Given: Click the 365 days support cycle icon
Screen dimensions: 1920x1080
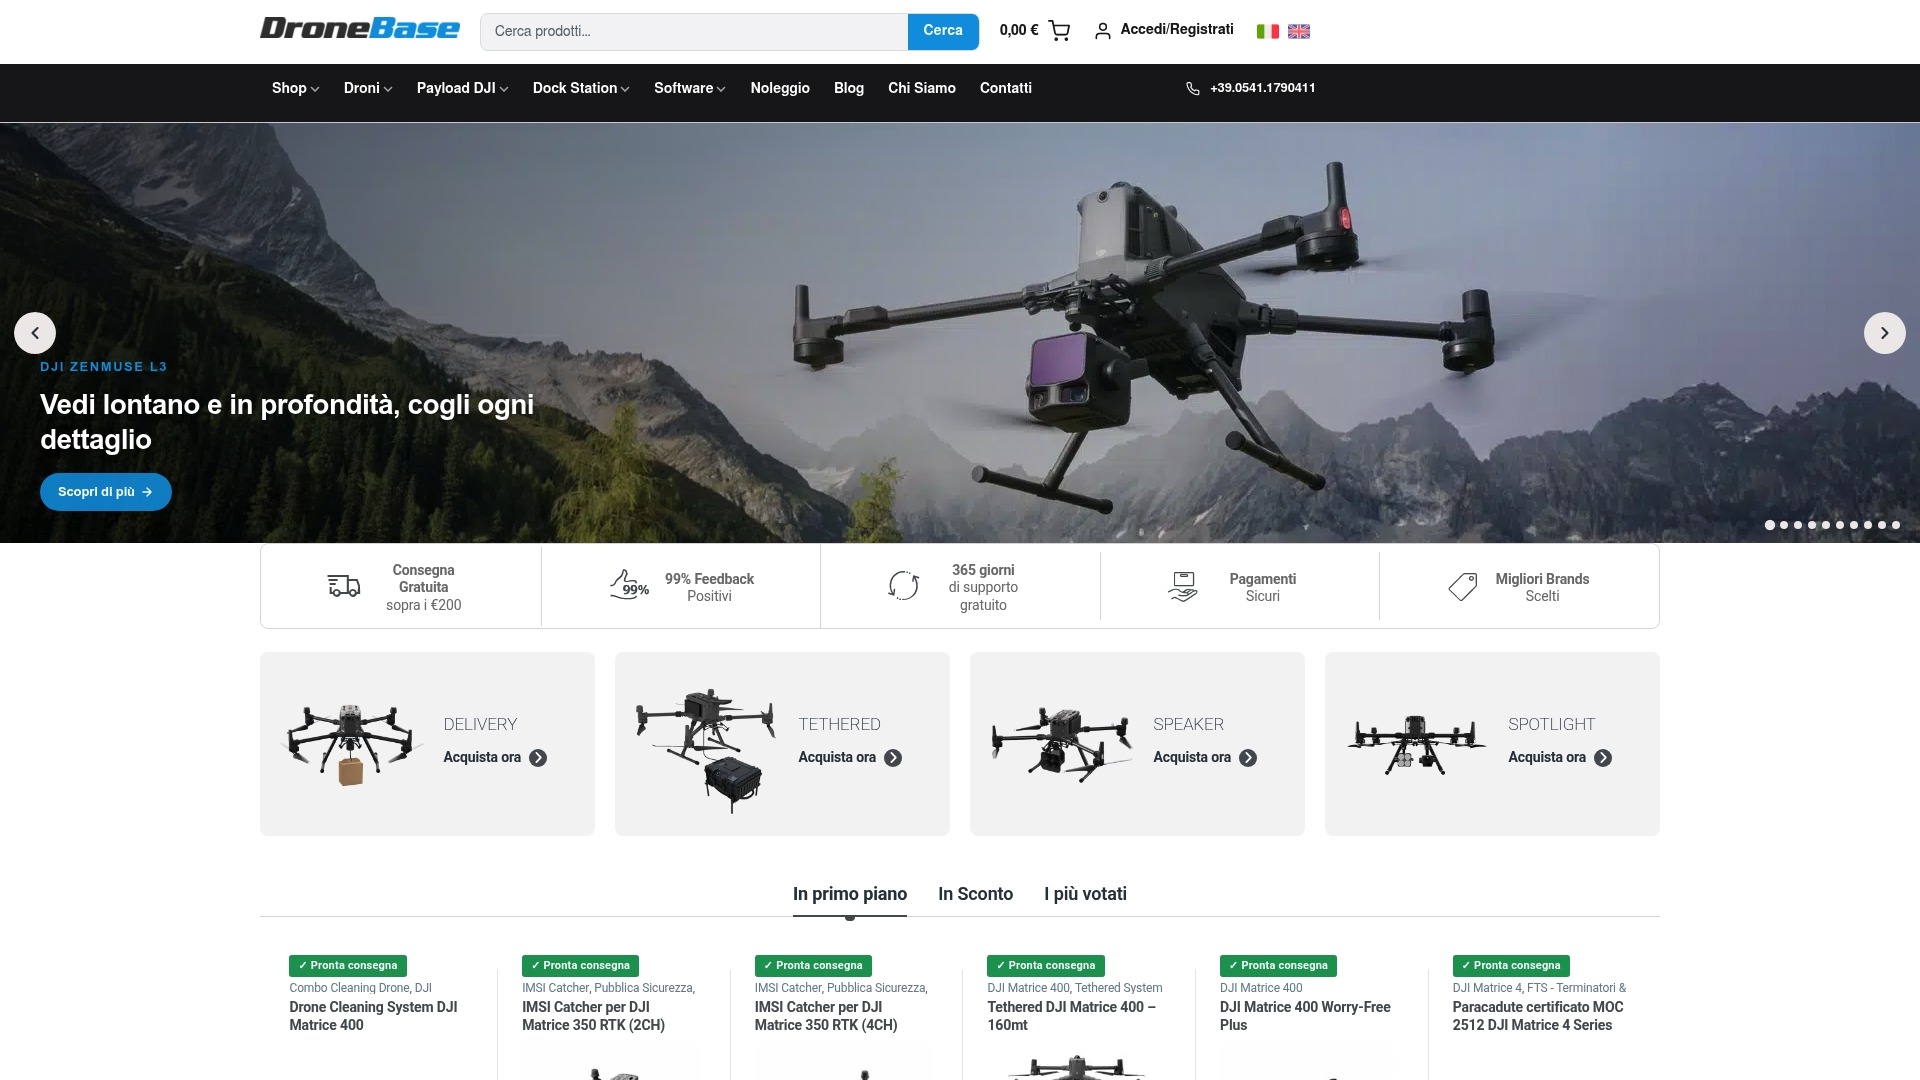Looking at the screenshot, I should [x=904, y=585].
